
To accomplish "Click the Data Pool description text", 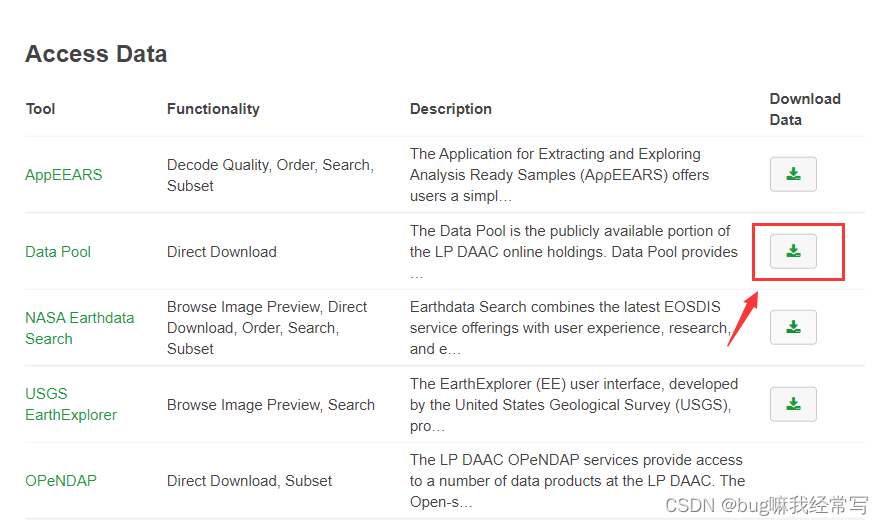I will tap(573, 252).
